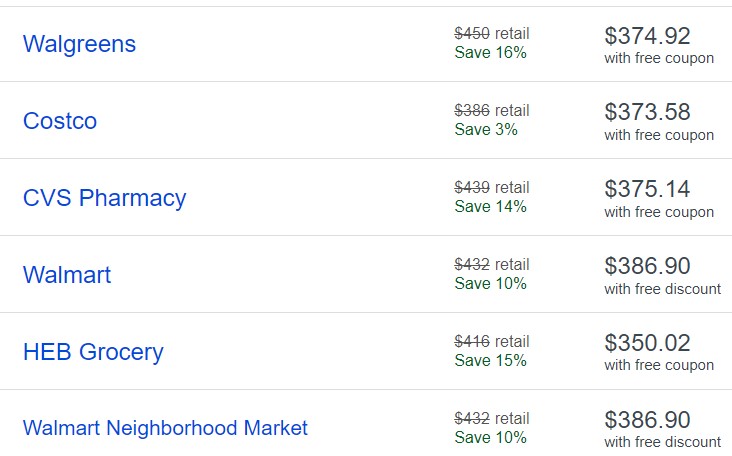Open Walmart Neighborhood Market link

click(x=165, y=428)
